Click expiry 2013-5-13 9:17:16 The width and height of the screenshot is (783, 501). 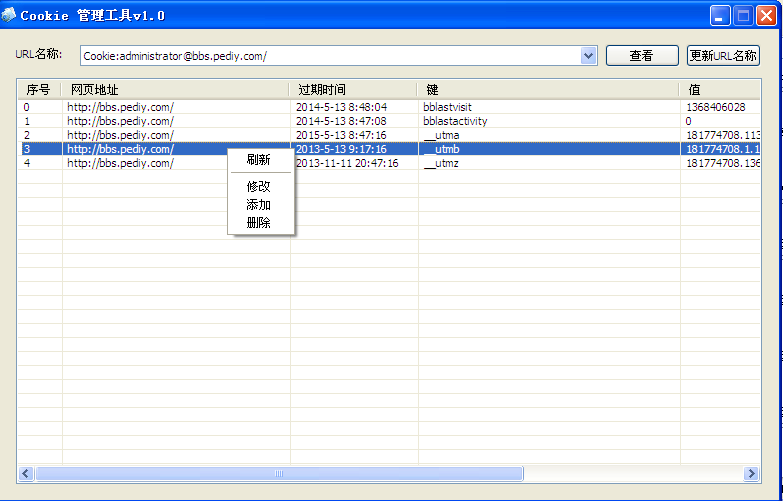pos(341,149)
